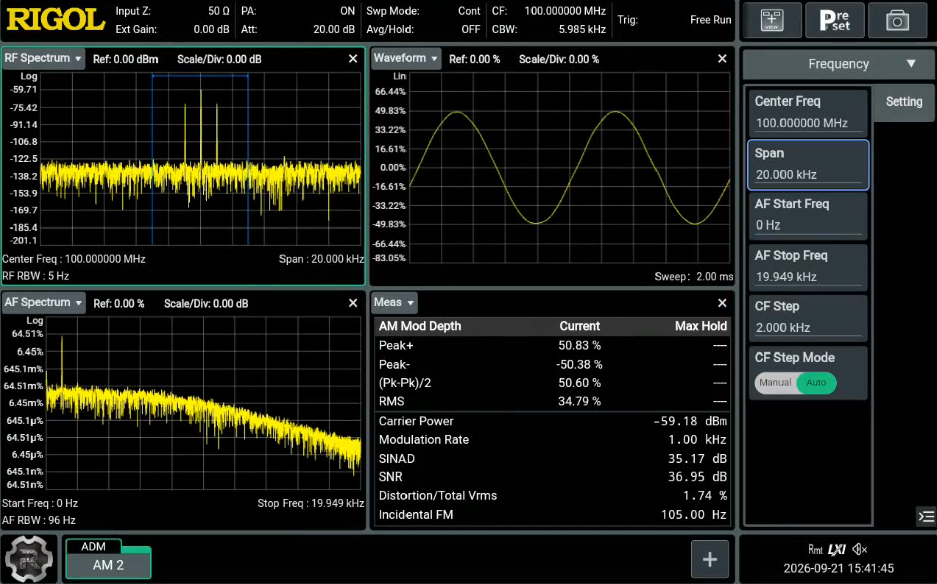Close the Meas results window

(x=722, y=303)
